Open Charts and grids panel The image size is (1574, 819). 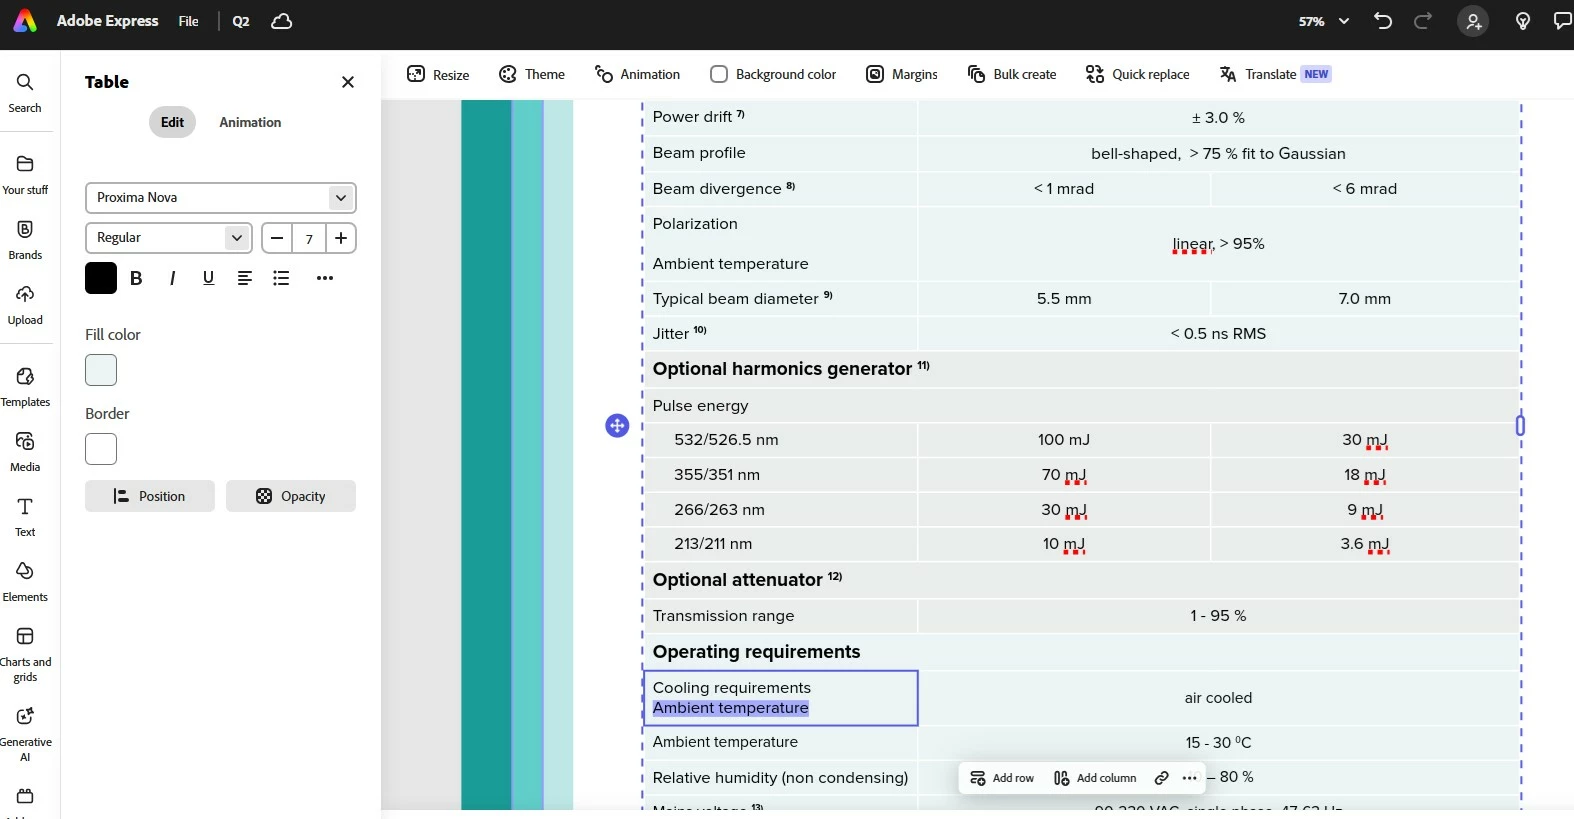[25, 654]
